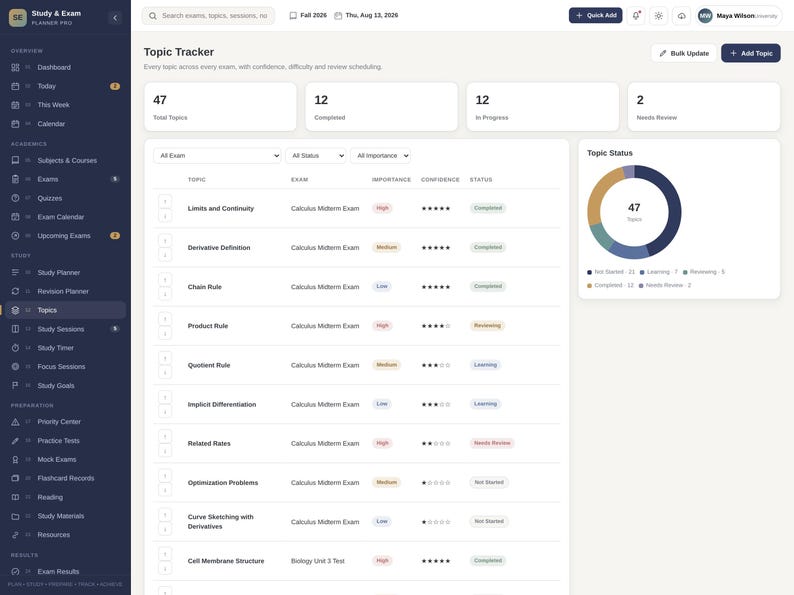Click the In Progress stat card

(x=543, y=107)
